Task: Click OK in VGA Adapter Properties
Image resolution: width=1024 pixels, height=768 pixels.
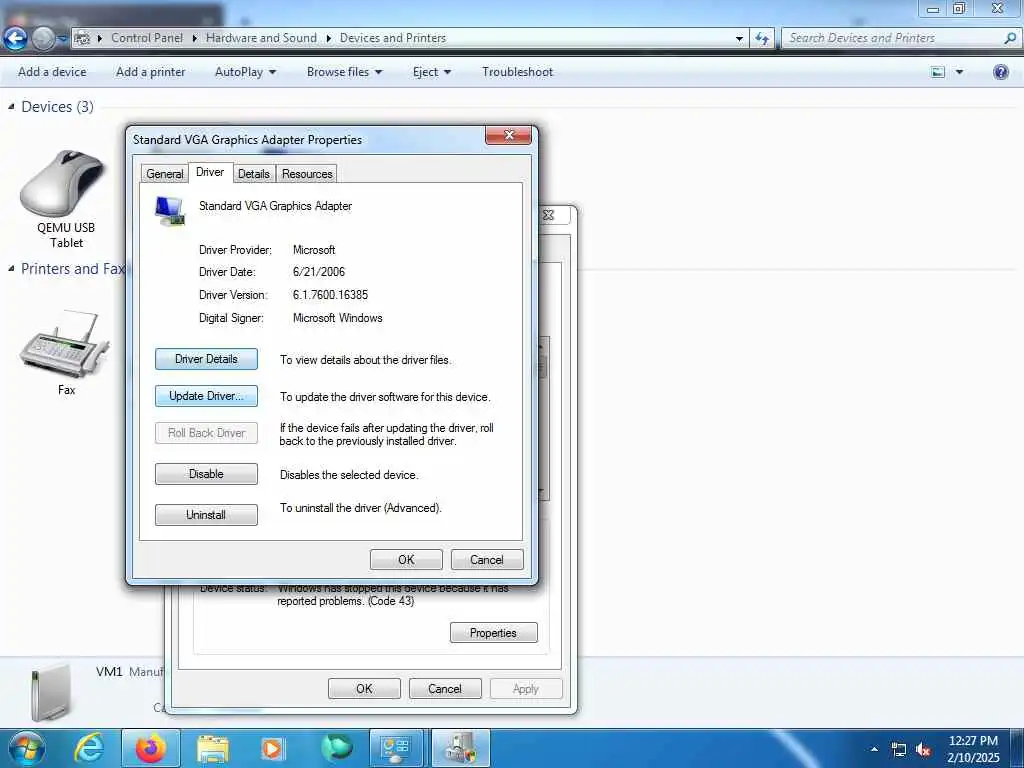Action: 406,560
